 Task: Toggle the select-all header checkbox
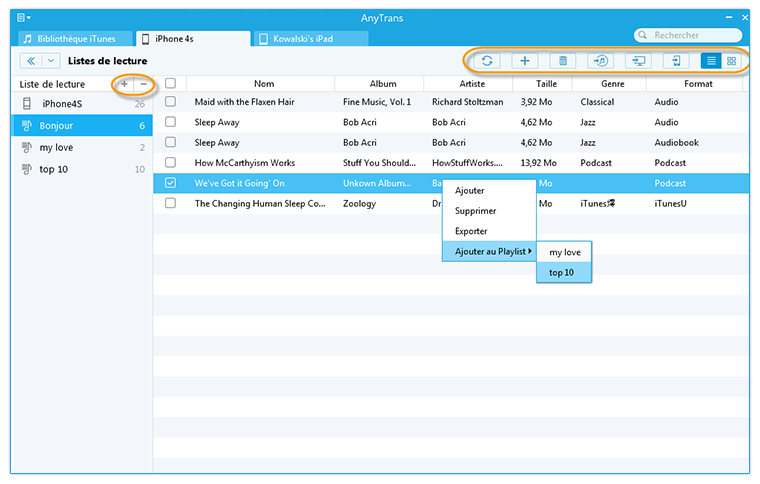[x=170, y=83]
